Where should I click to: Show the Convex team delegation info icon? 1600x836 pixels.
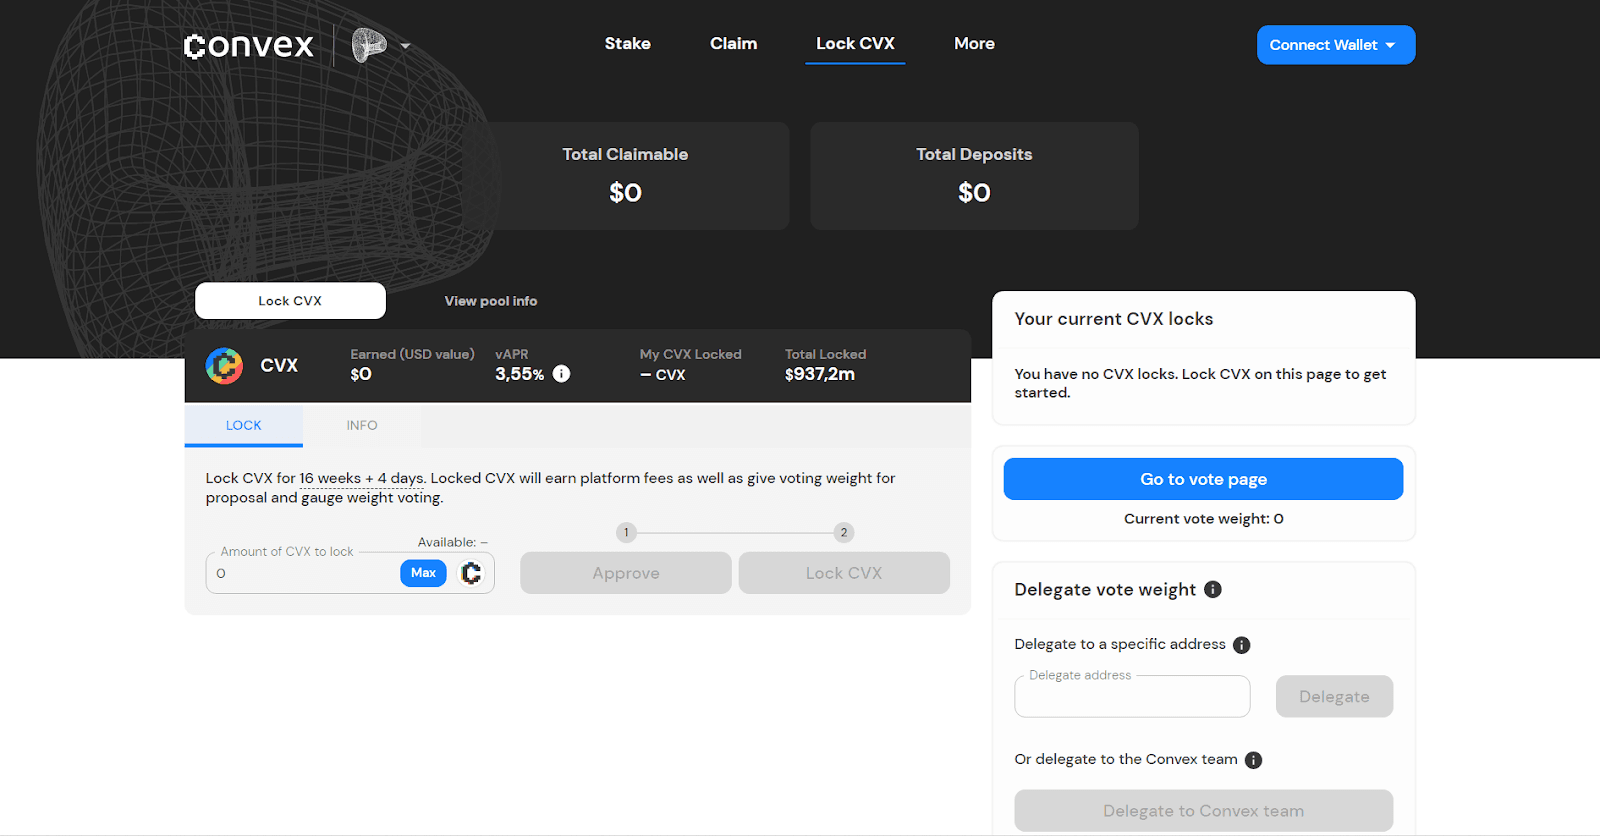click(1254, 760)
